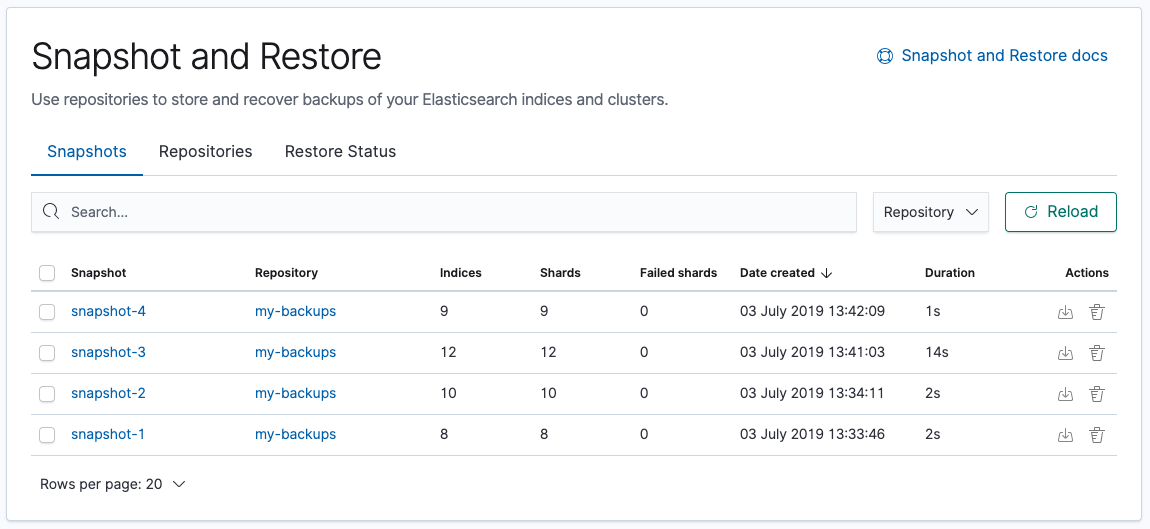This screenshot has height=529, width=1150.
Task: Expand the Rows per page selector
Action: 113,484
